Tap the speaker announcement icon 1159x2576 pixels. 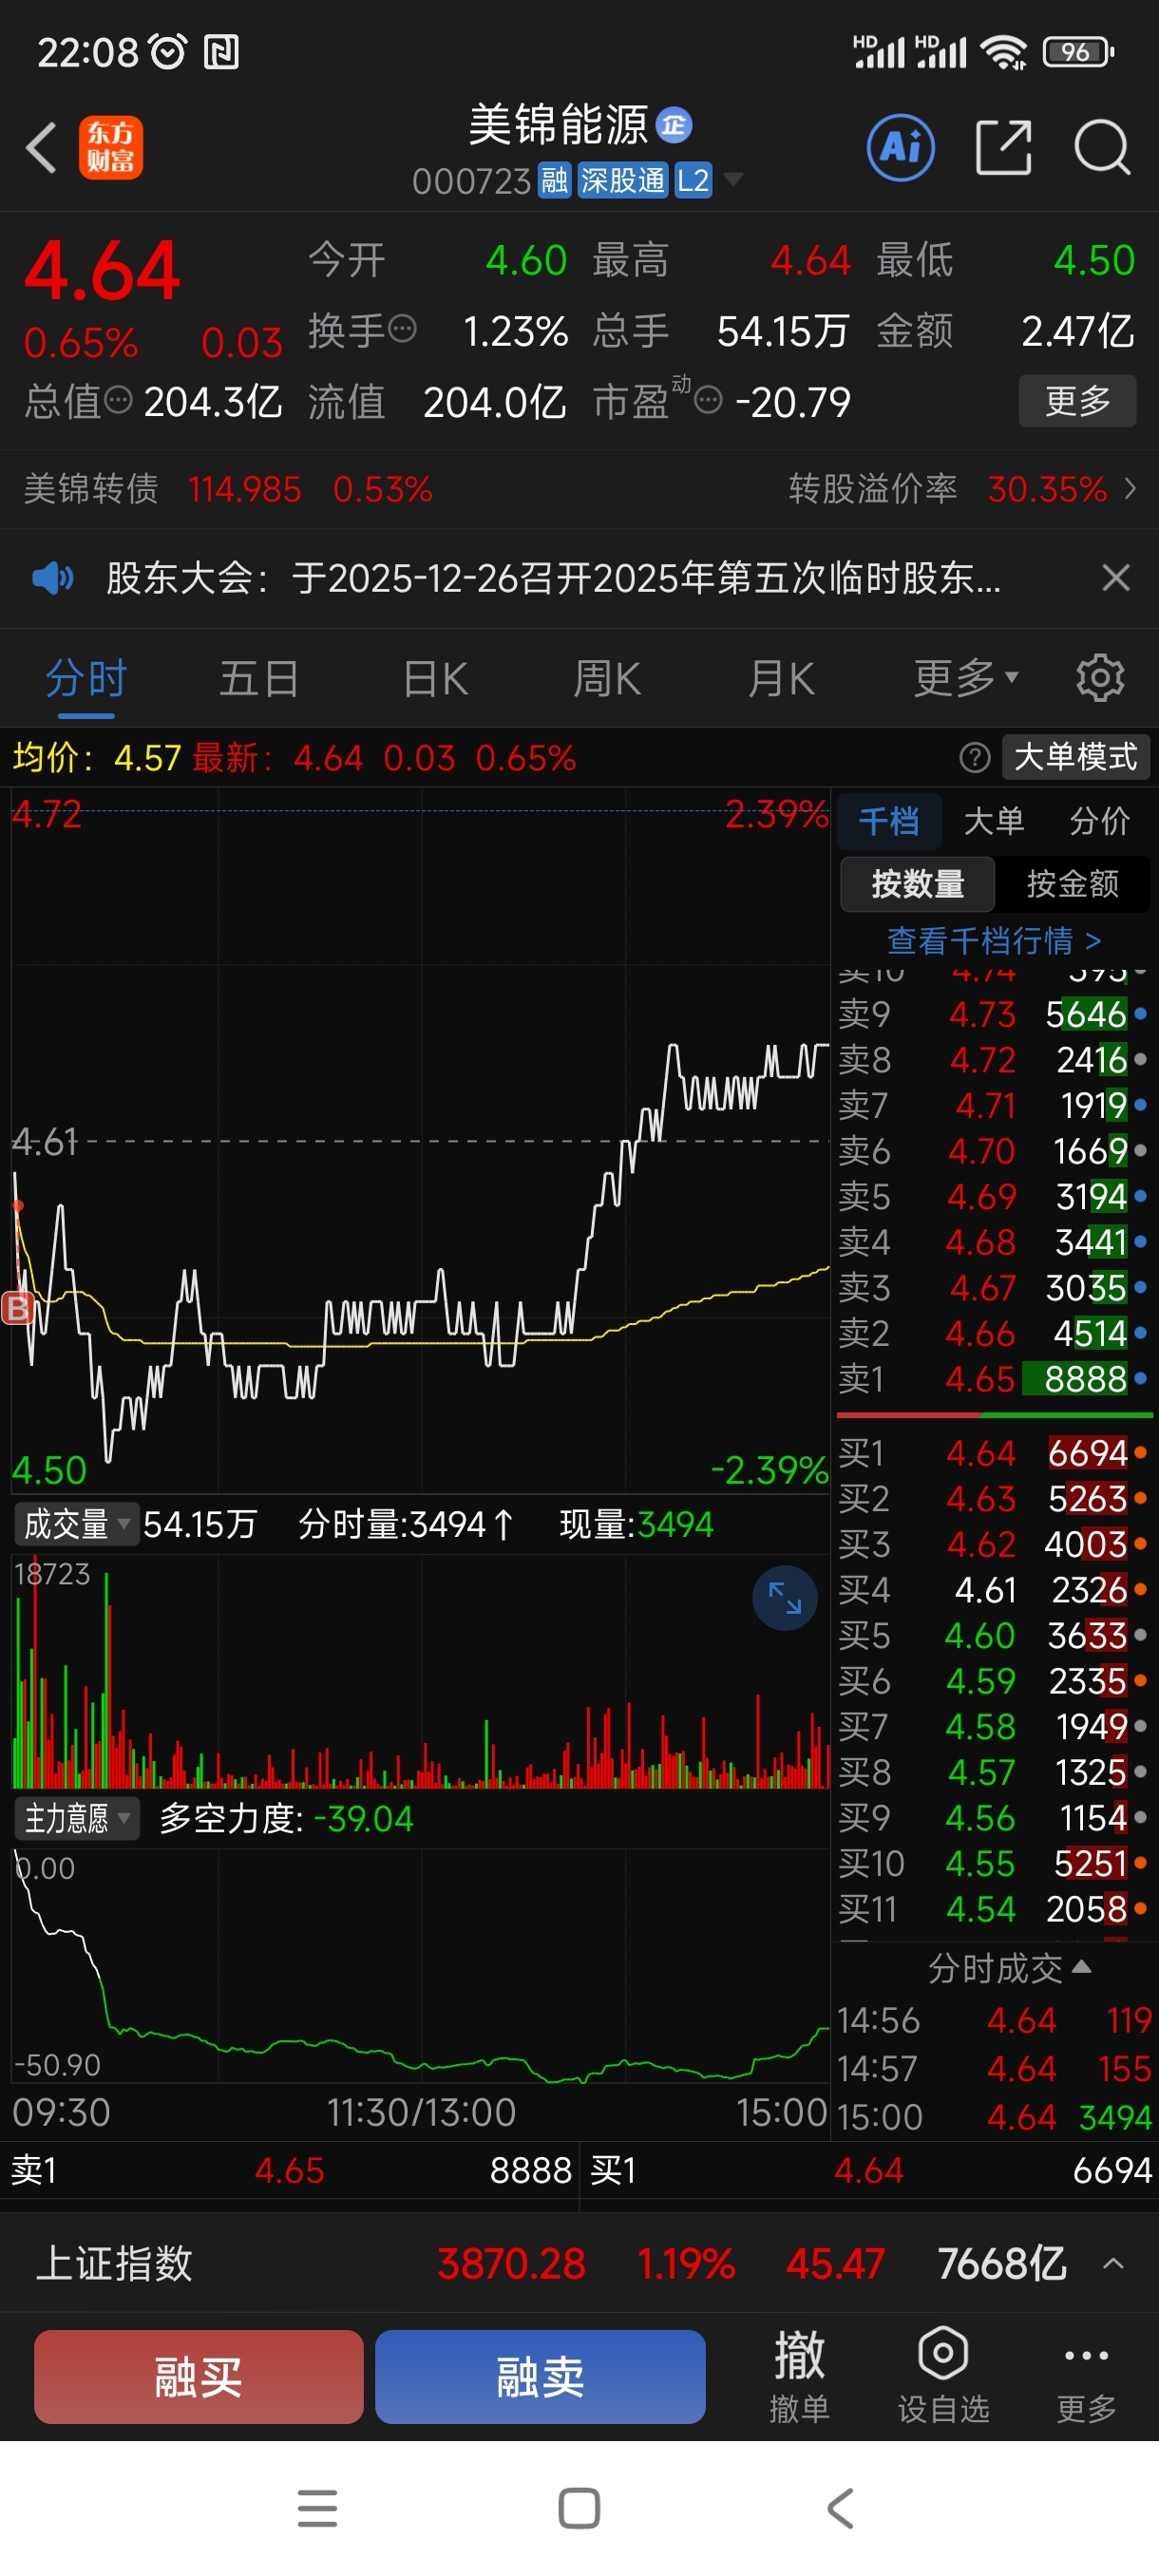[x=52, y=578]
